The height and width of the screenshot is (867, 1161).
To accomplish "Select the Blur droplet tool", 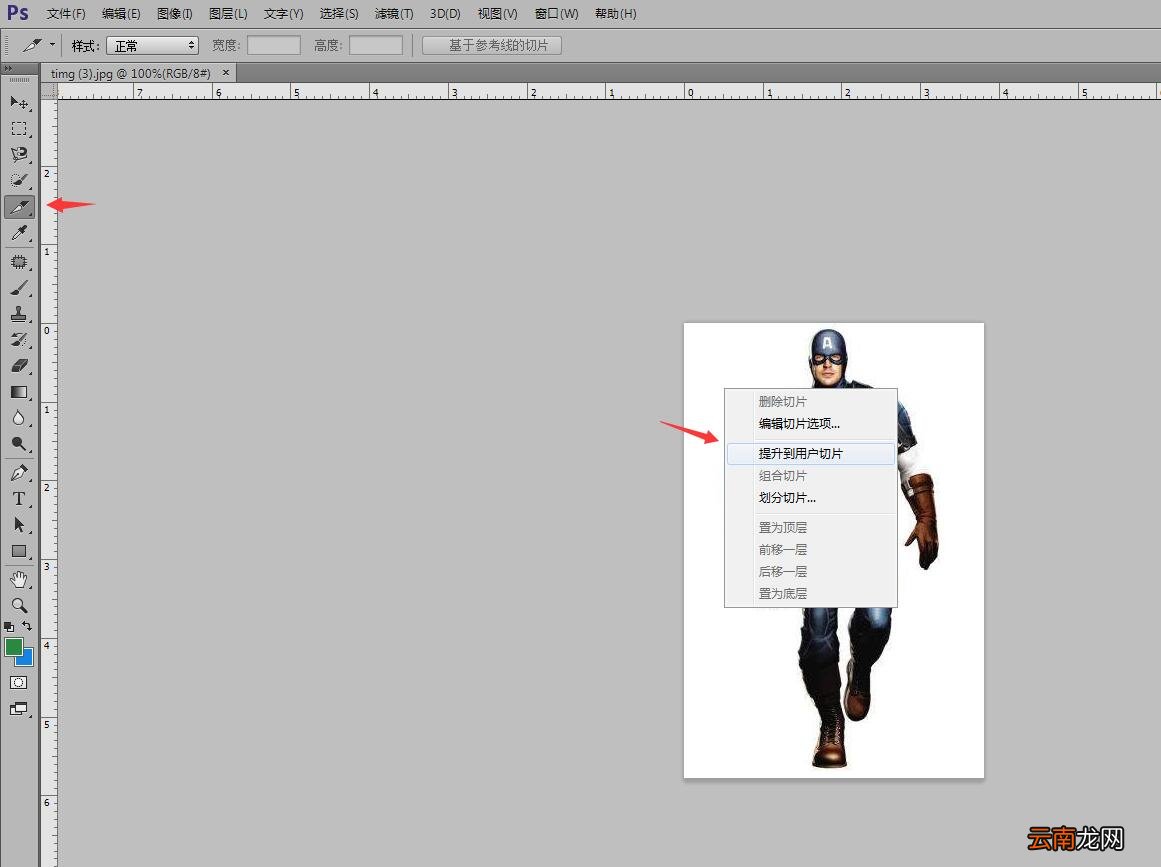I will pos(19,418).
